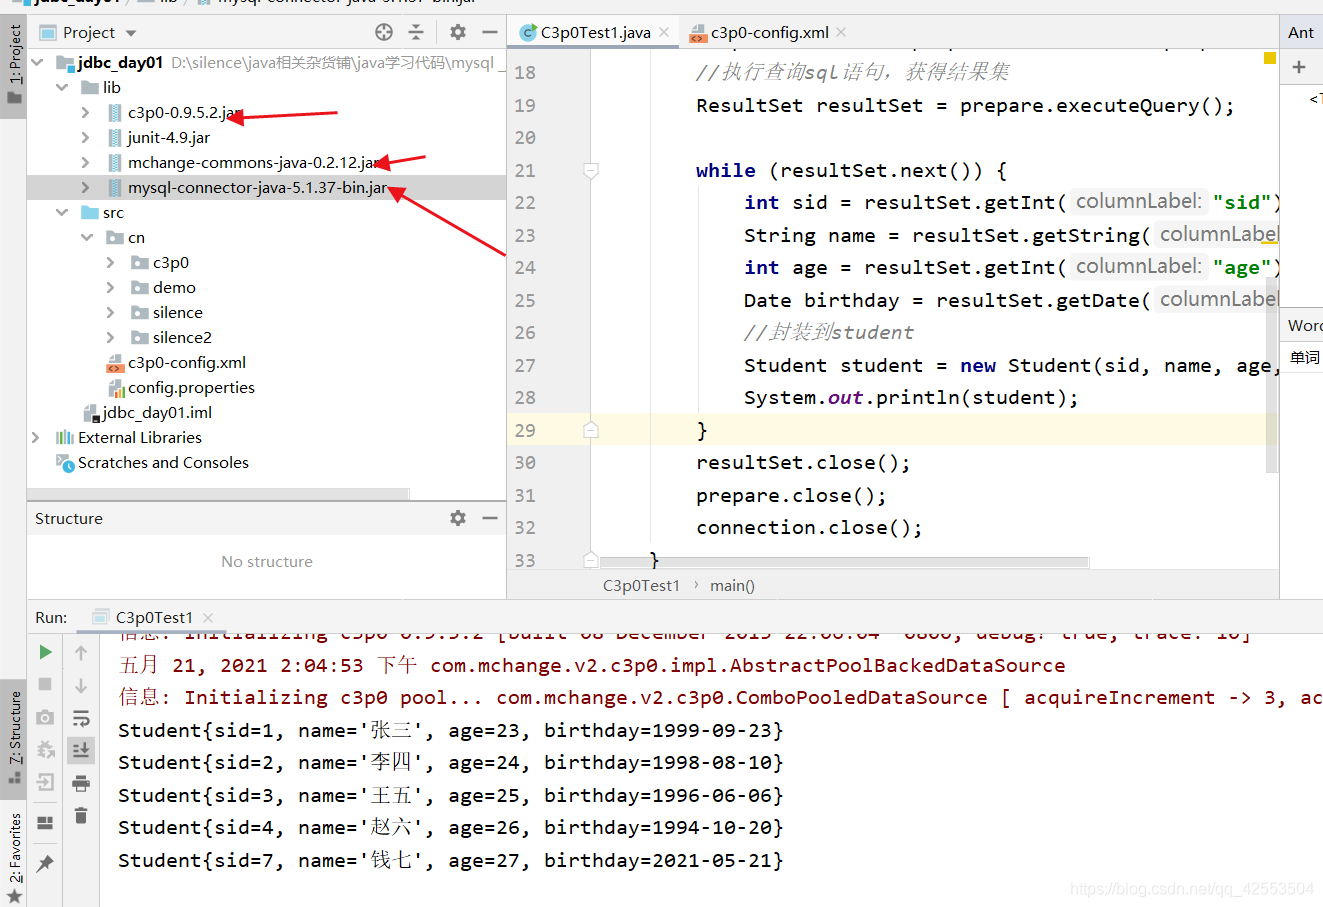Viewport: 1323px width, 907px height.
Task: Click main() breadcrumb
Action: (x=732, y=586)
